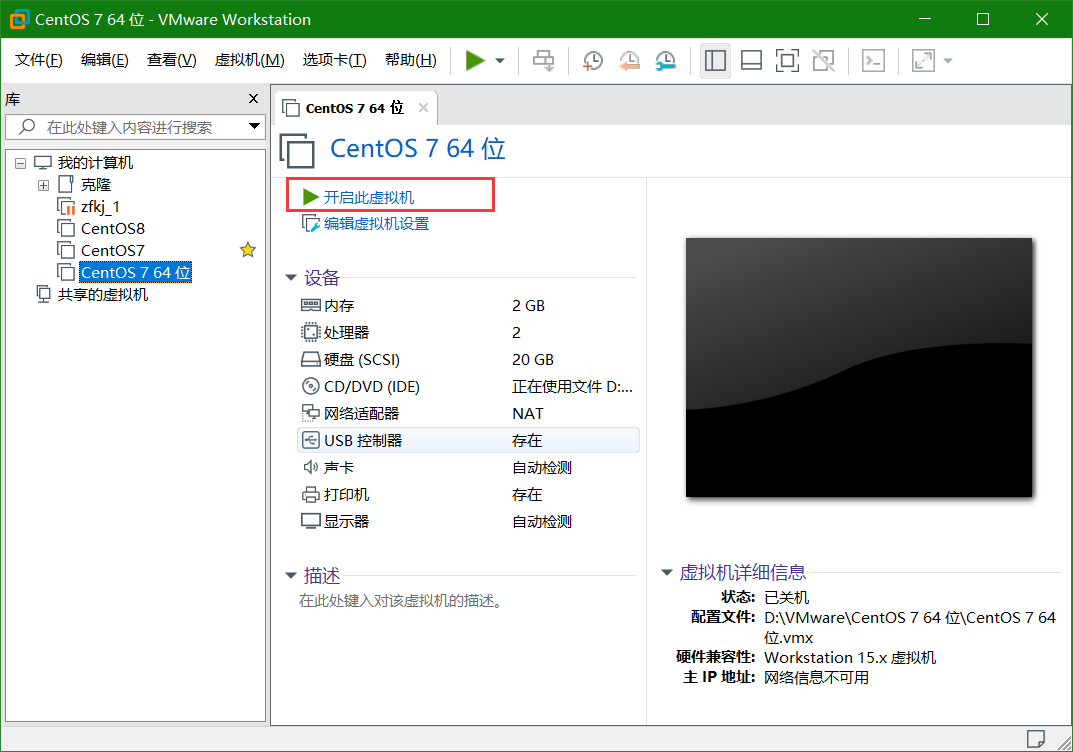This screenshot has height=752, width=1073.
Task: Click the memory chip icon
Action: [x=311, y=305]
